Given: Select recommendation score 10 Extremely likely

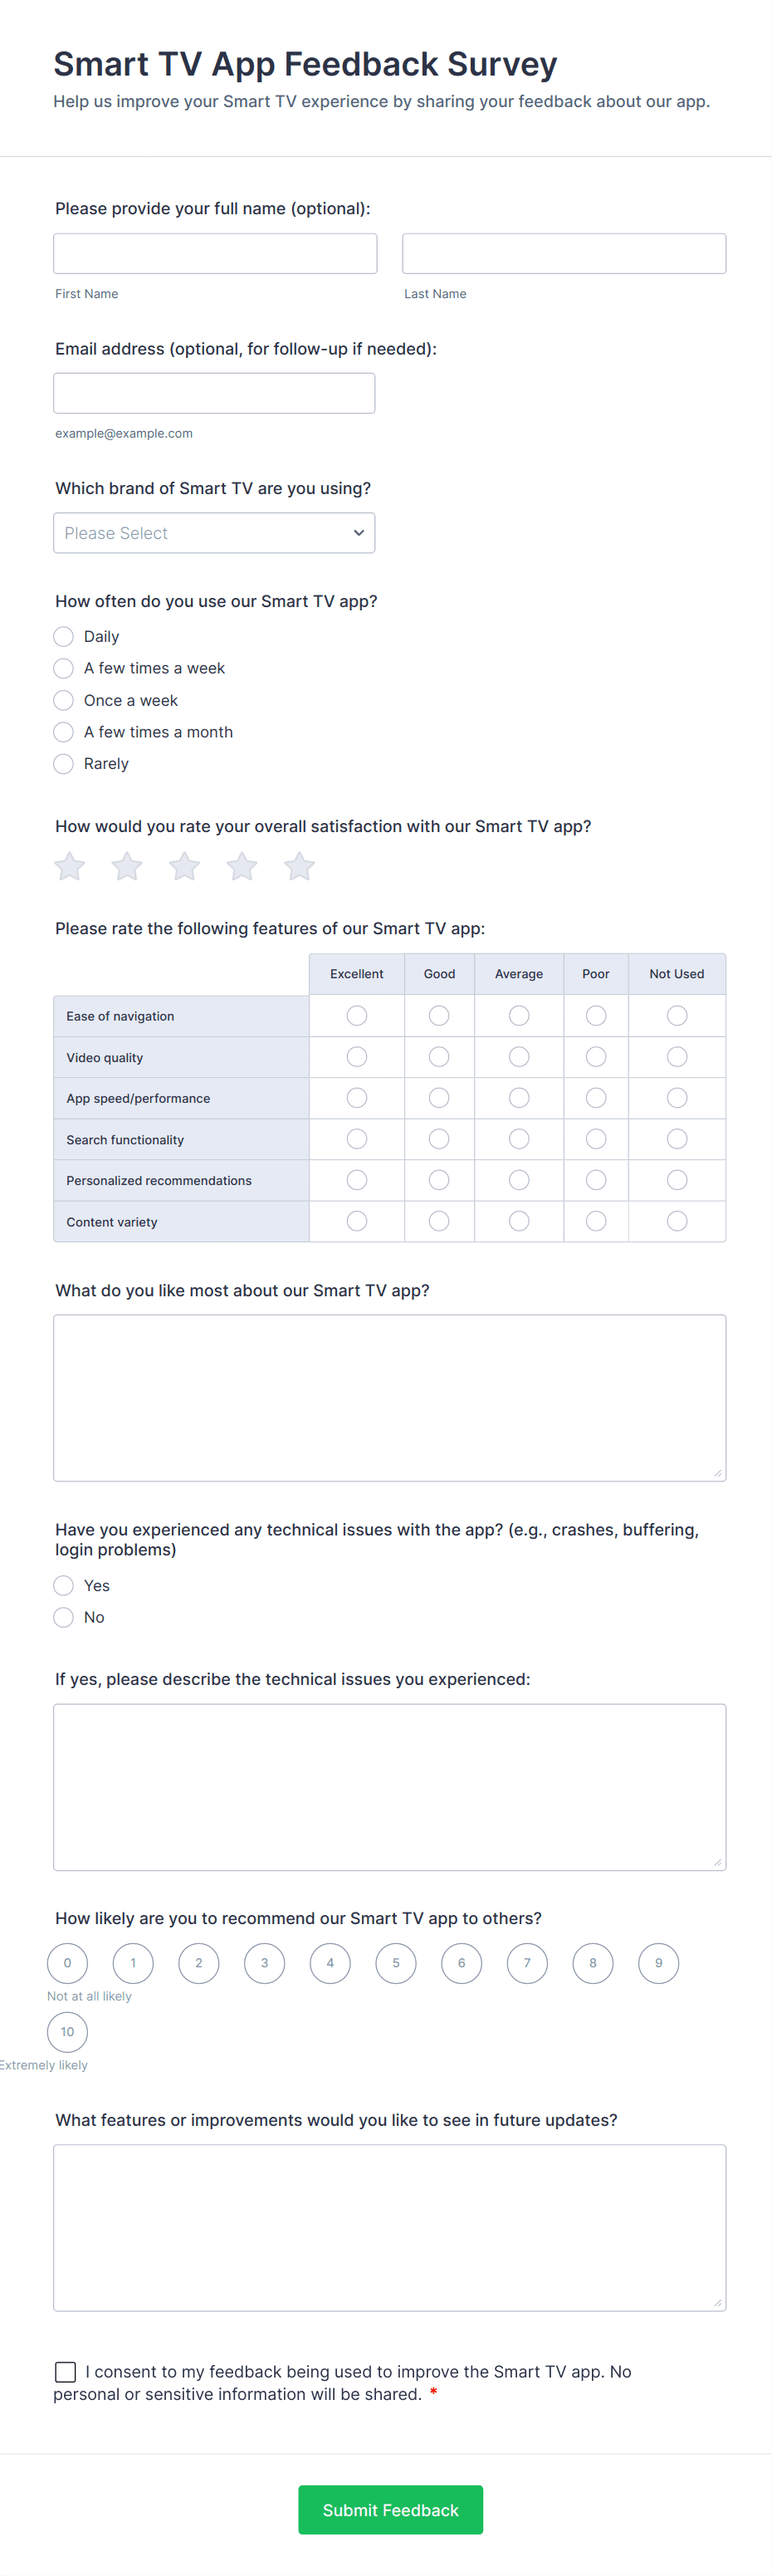Looking at the screenshot, I should point(67,2031).
